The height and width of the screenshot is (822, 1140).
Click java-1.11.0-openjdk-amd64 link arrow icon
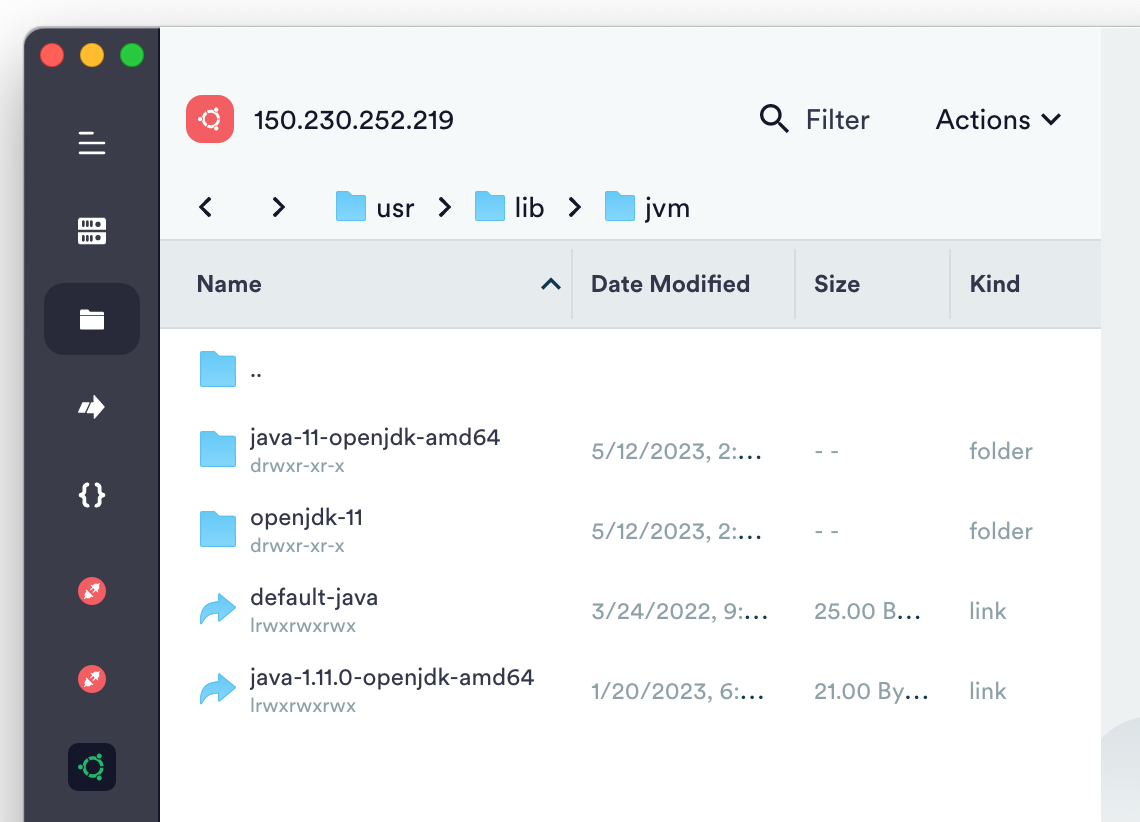(218, 689)
